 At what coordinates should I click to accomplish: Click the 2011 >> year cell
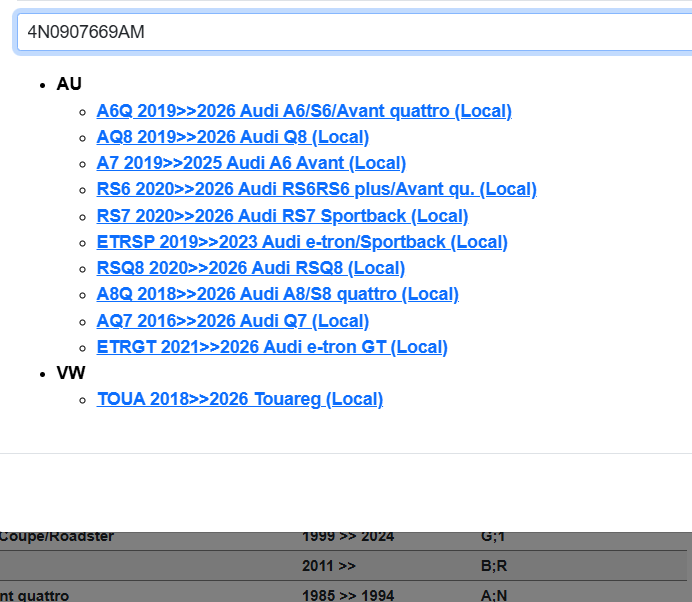click(x=328, y=566)
